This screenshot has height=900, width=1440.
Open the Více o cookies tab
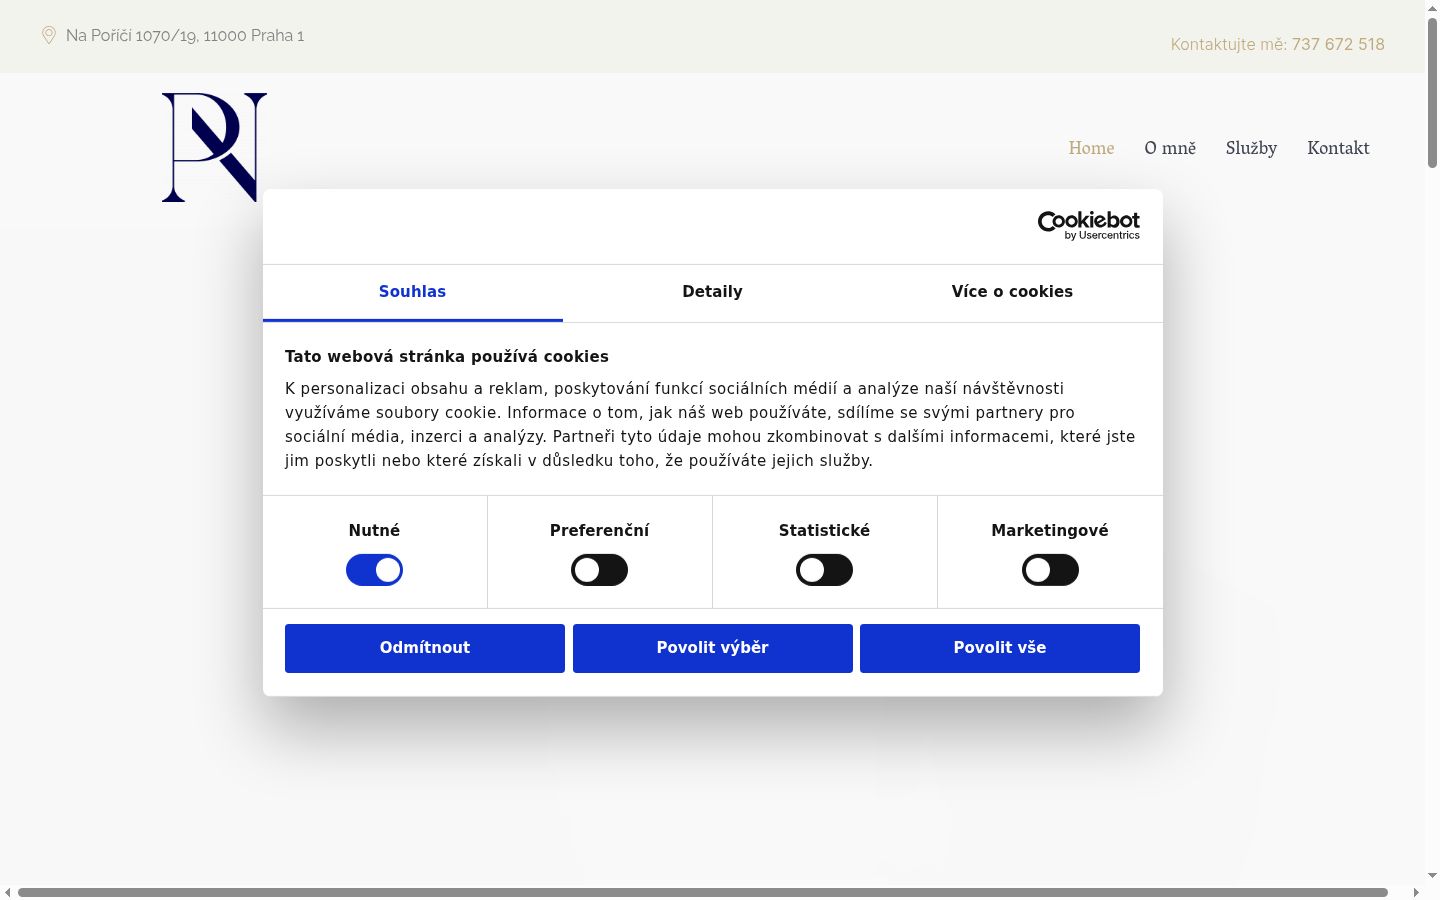tap(1012, 292)
